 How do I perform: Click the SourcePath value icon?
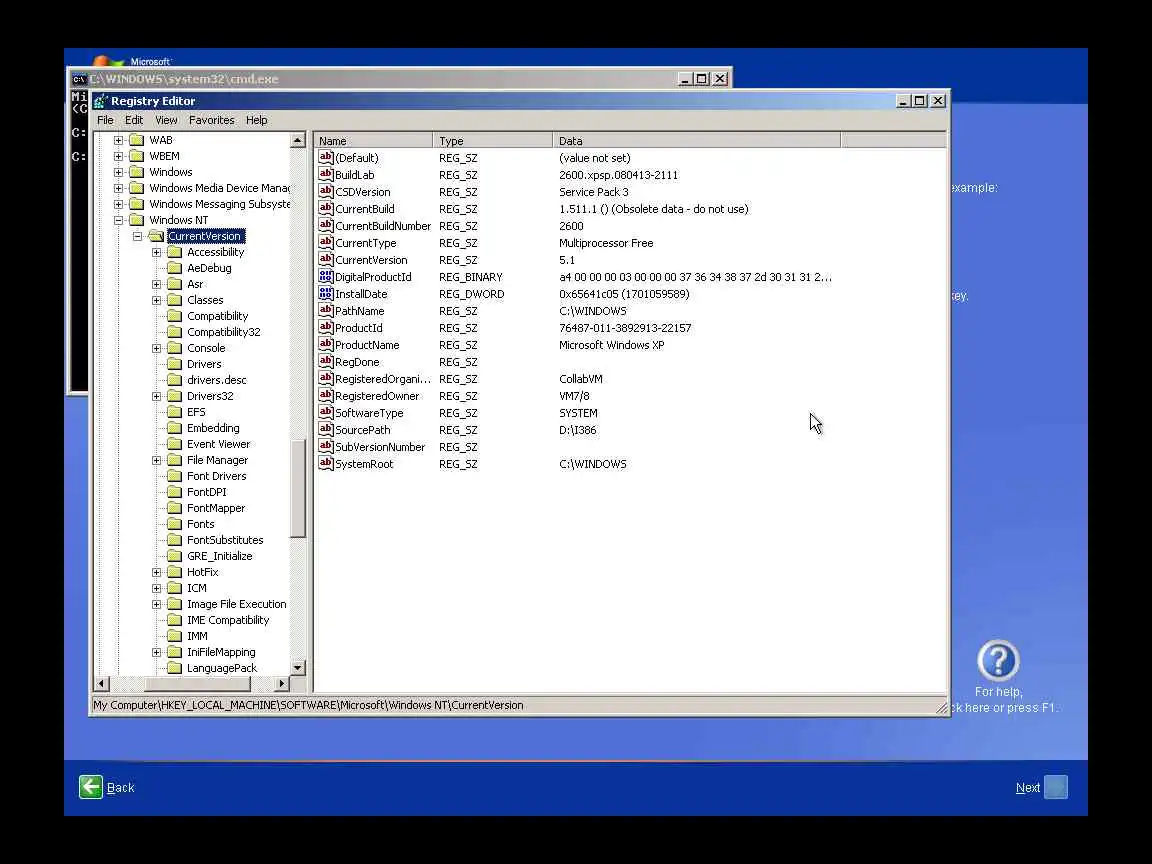(x=325, y=429)
